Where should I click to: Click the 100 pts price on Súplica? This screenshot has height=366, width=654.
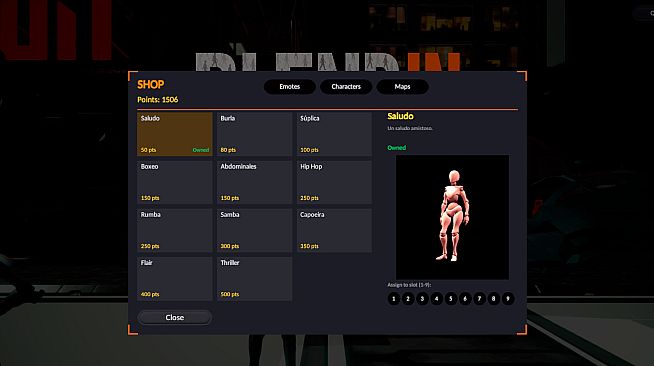click(x=309, y=150)
